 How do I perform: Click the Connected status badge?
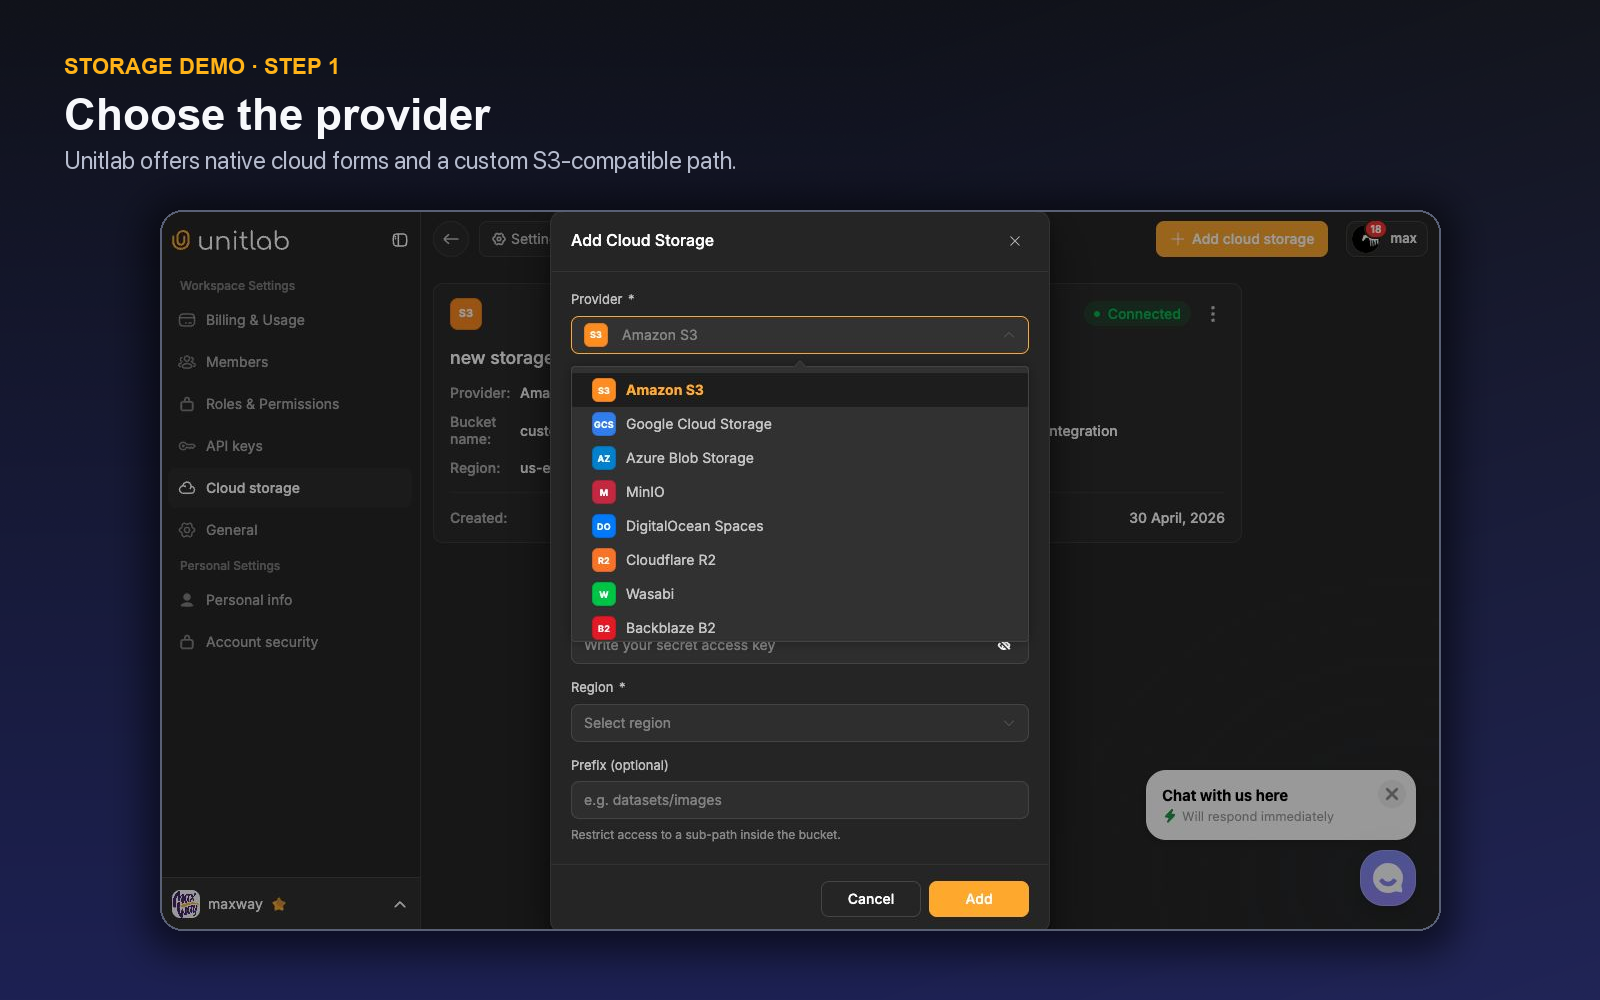click(x=1137, y=314)
